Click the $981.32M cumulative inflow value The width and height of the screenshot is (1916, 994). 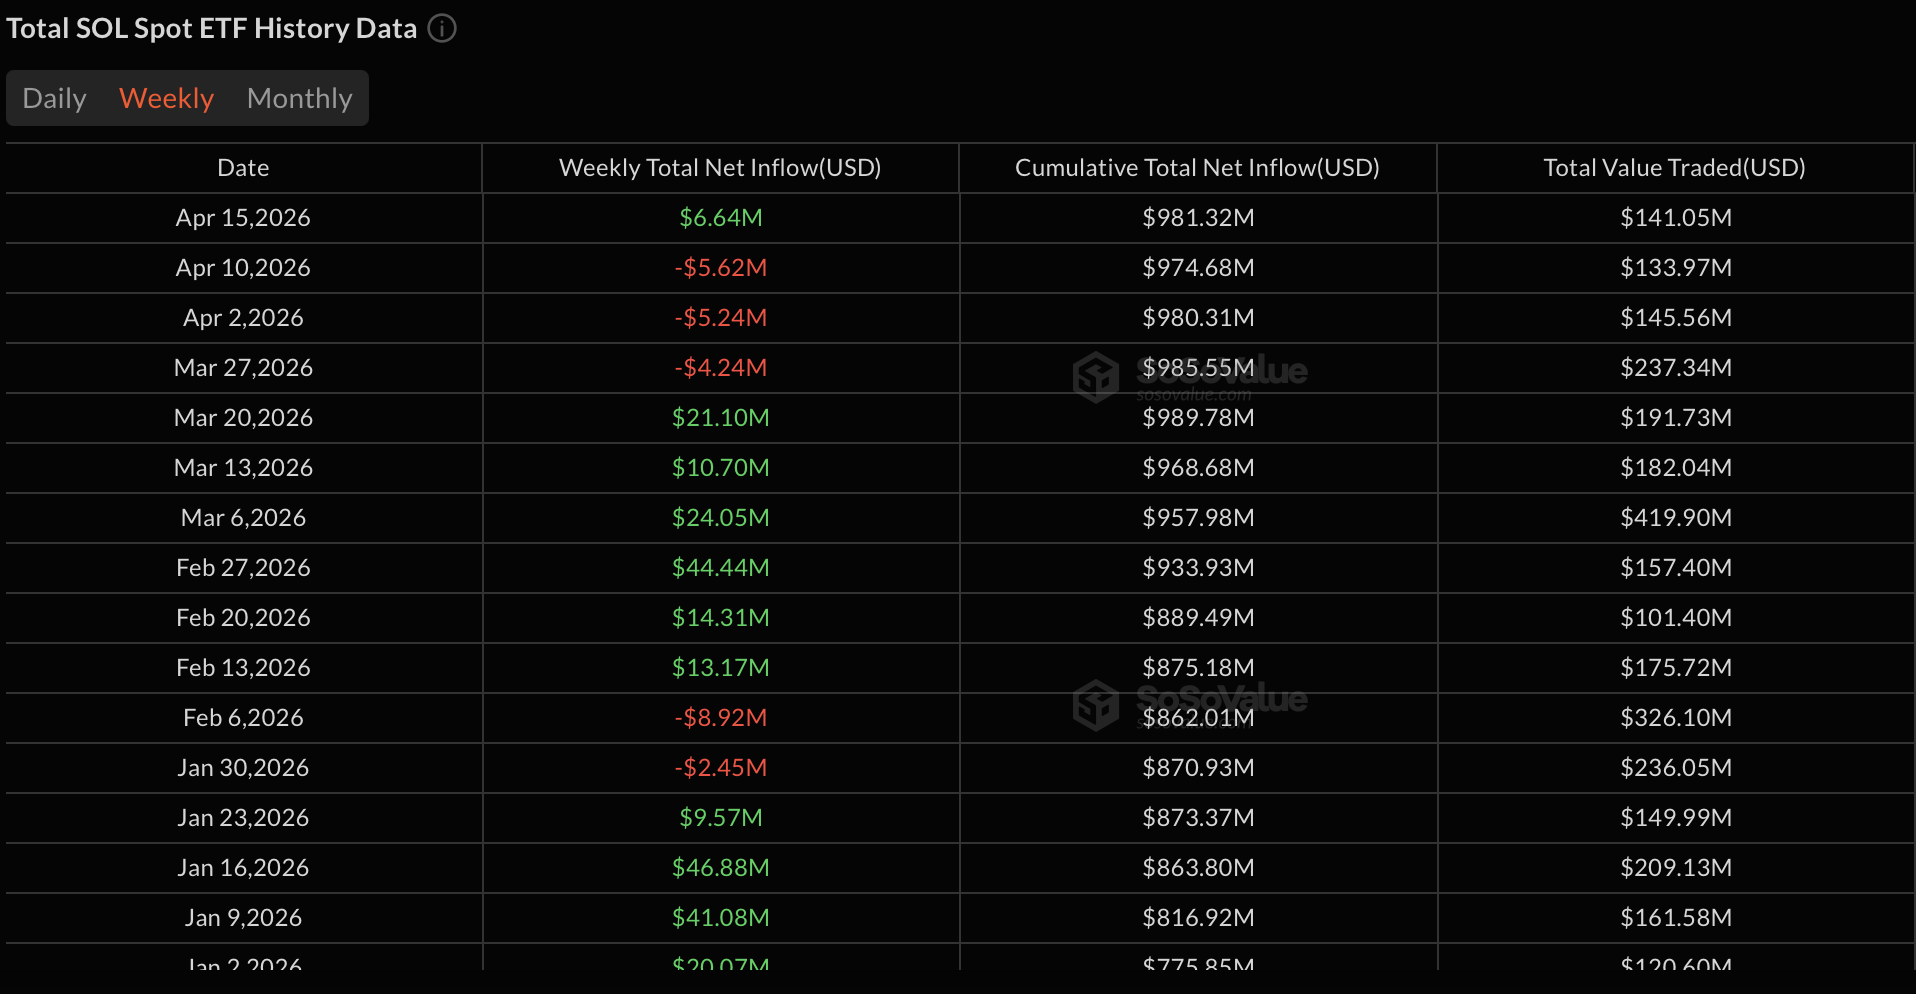(1198, 218)
